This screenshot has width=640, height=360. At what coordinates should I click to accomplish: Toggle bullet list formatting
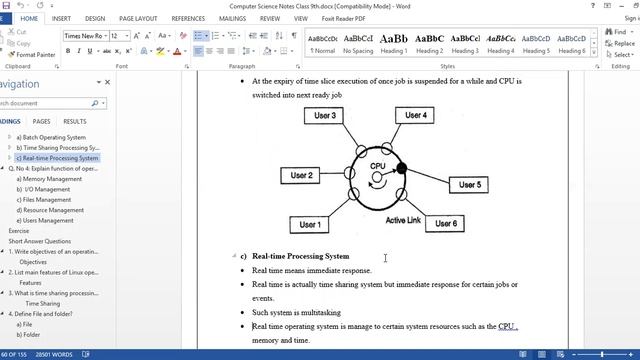tap(198, 36)
